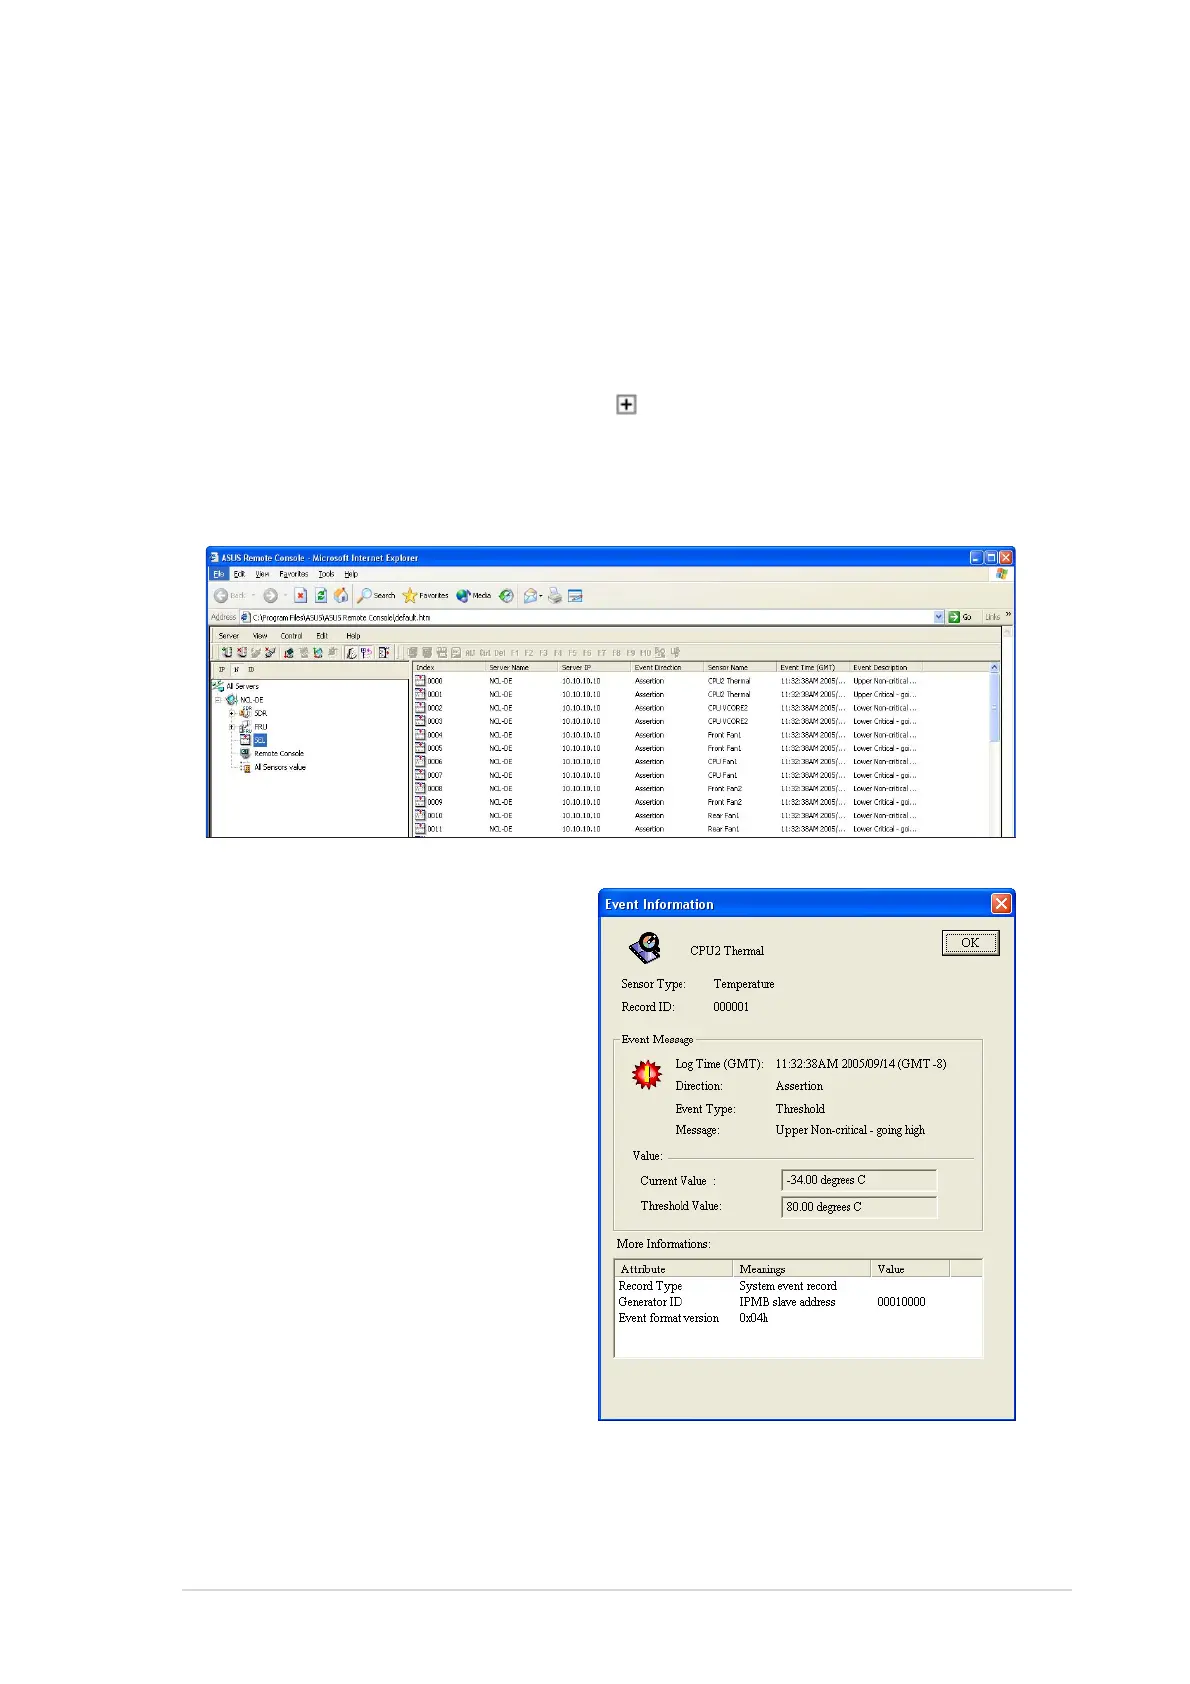Screen dimensions: 1190x1684
Task: Click the event list scroll up arrow
Action: coord(994,667)
